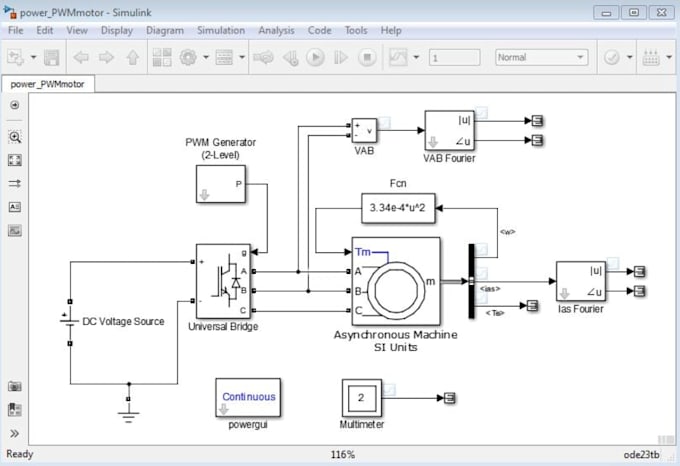The height and width of the screenshot is (466, 680).
Task: Click the ode23tb solver status text
Action: click(641, 455)
